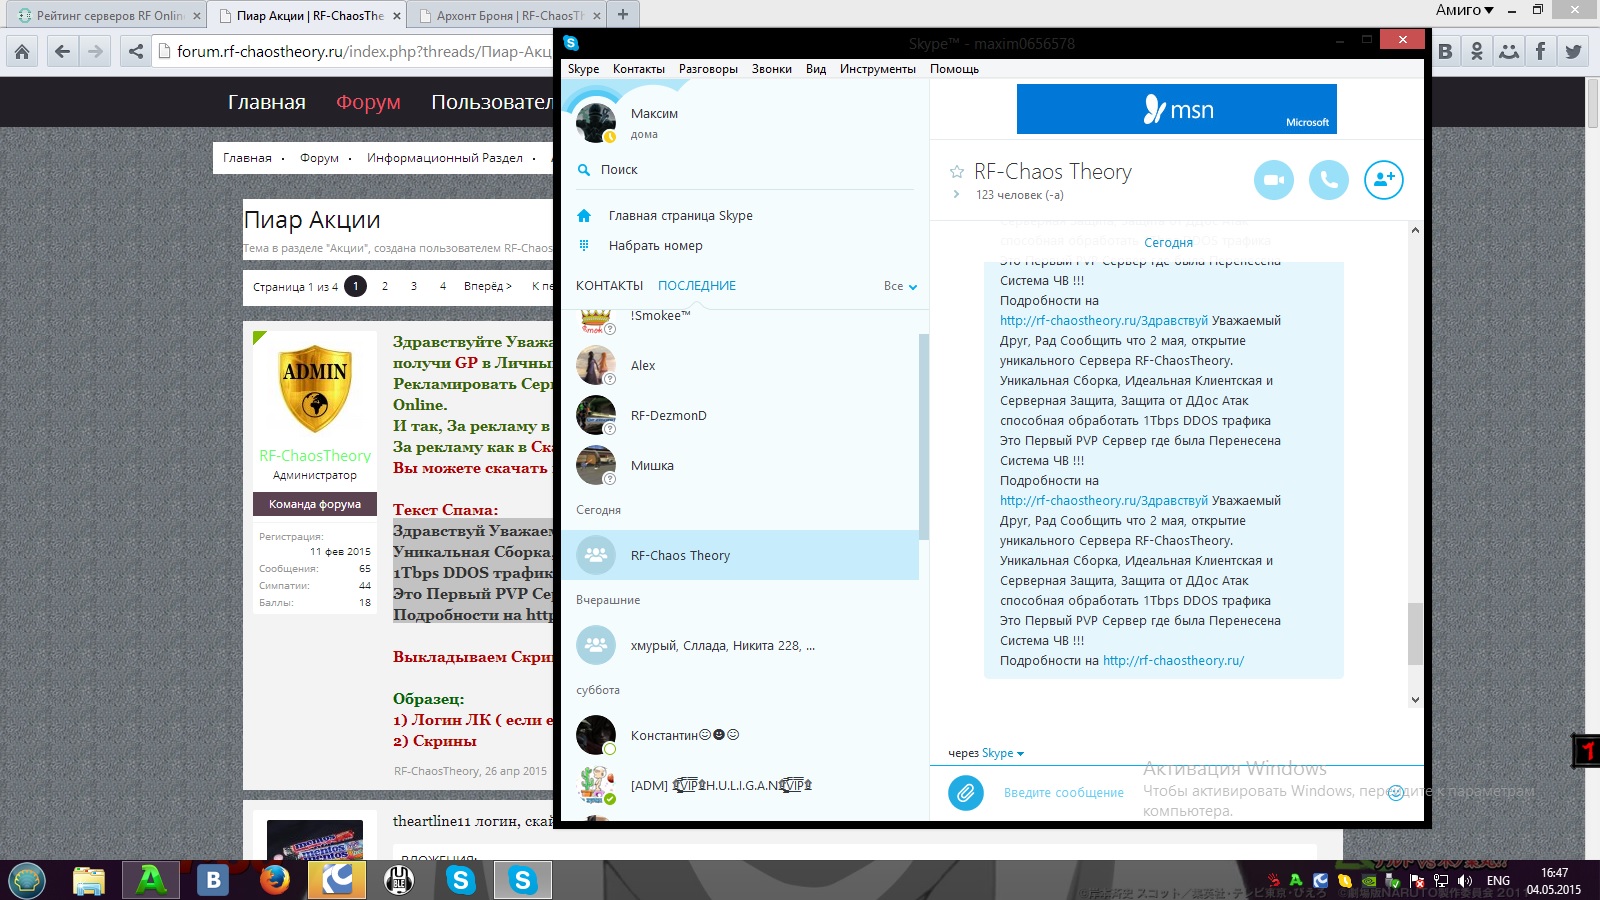
Task: Open Максим's profile avatar in Skype
Action: tap(596, 123)
